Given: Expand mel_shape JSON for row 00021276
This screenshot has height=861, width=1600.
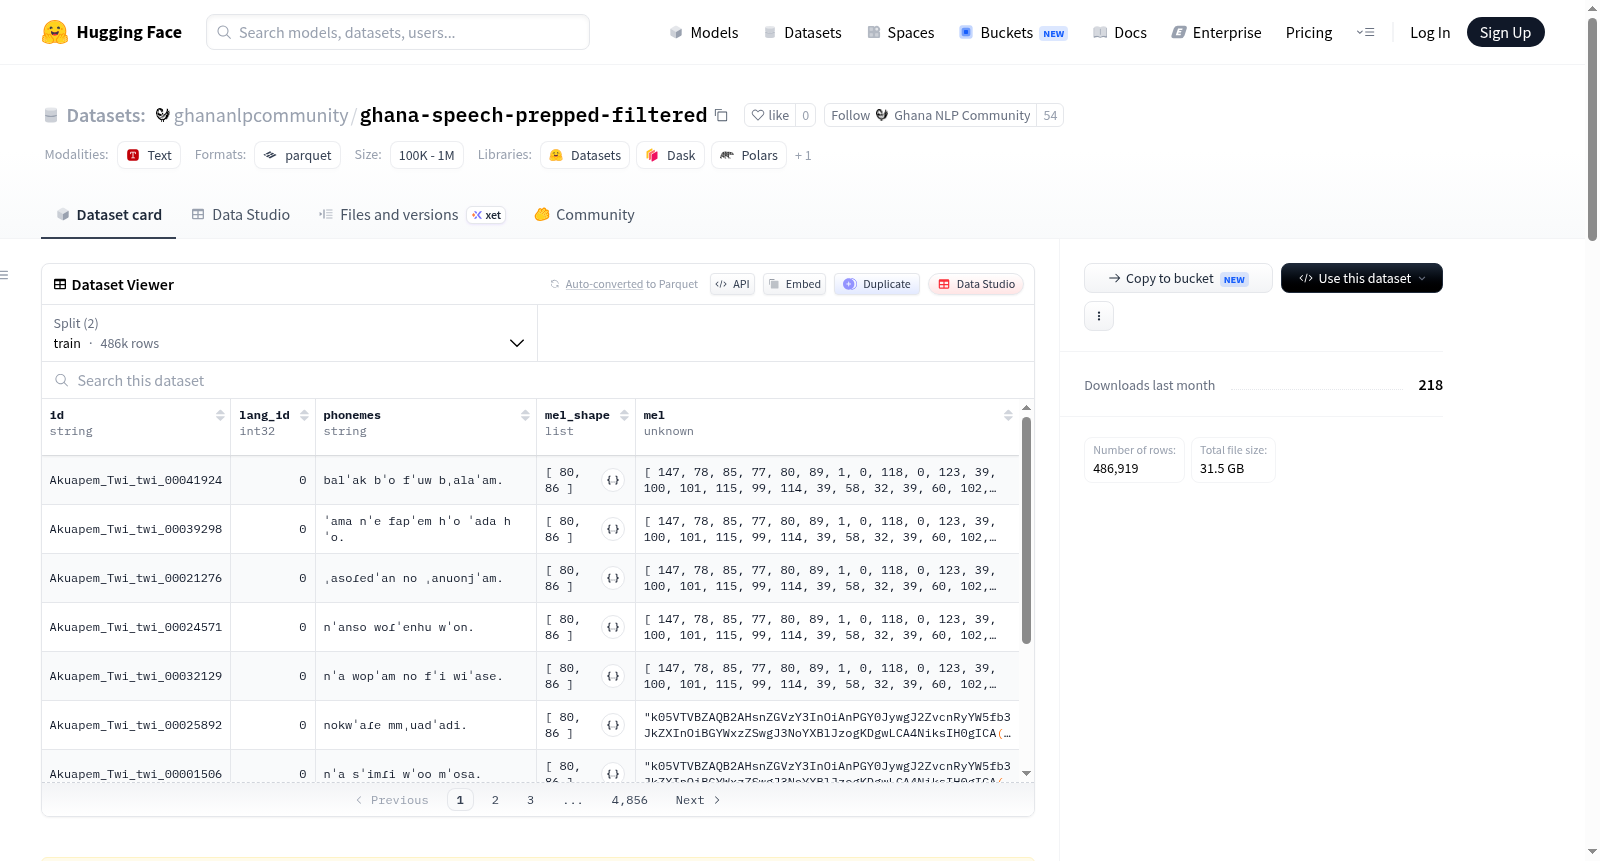Looking at the screenshot, I should coord(613,578).
